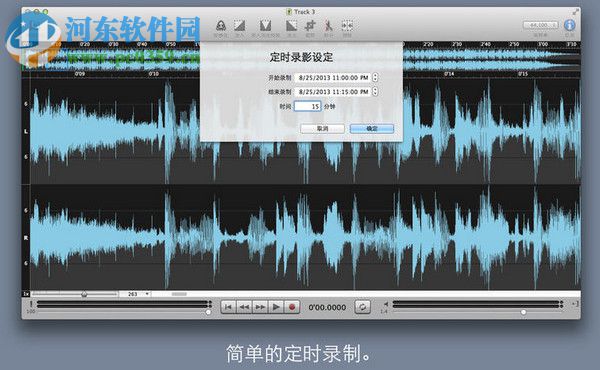The width and height of the screenshot is (600, 370).
Task: Click the time counter 0'00.0000
Action: pyautogui.click(x=327, y=307)
